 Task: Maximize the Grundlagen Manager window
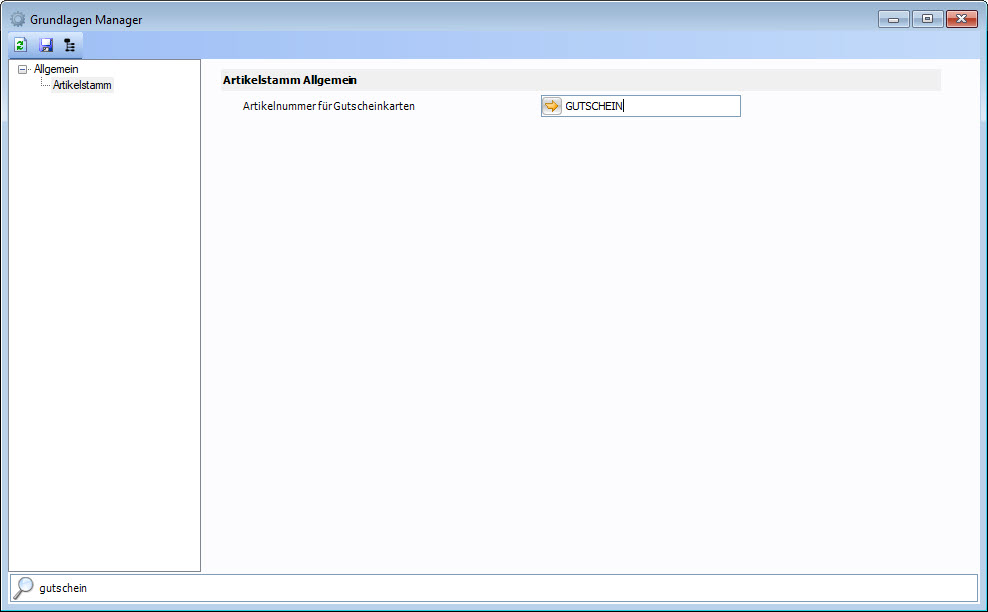[927, 19]
